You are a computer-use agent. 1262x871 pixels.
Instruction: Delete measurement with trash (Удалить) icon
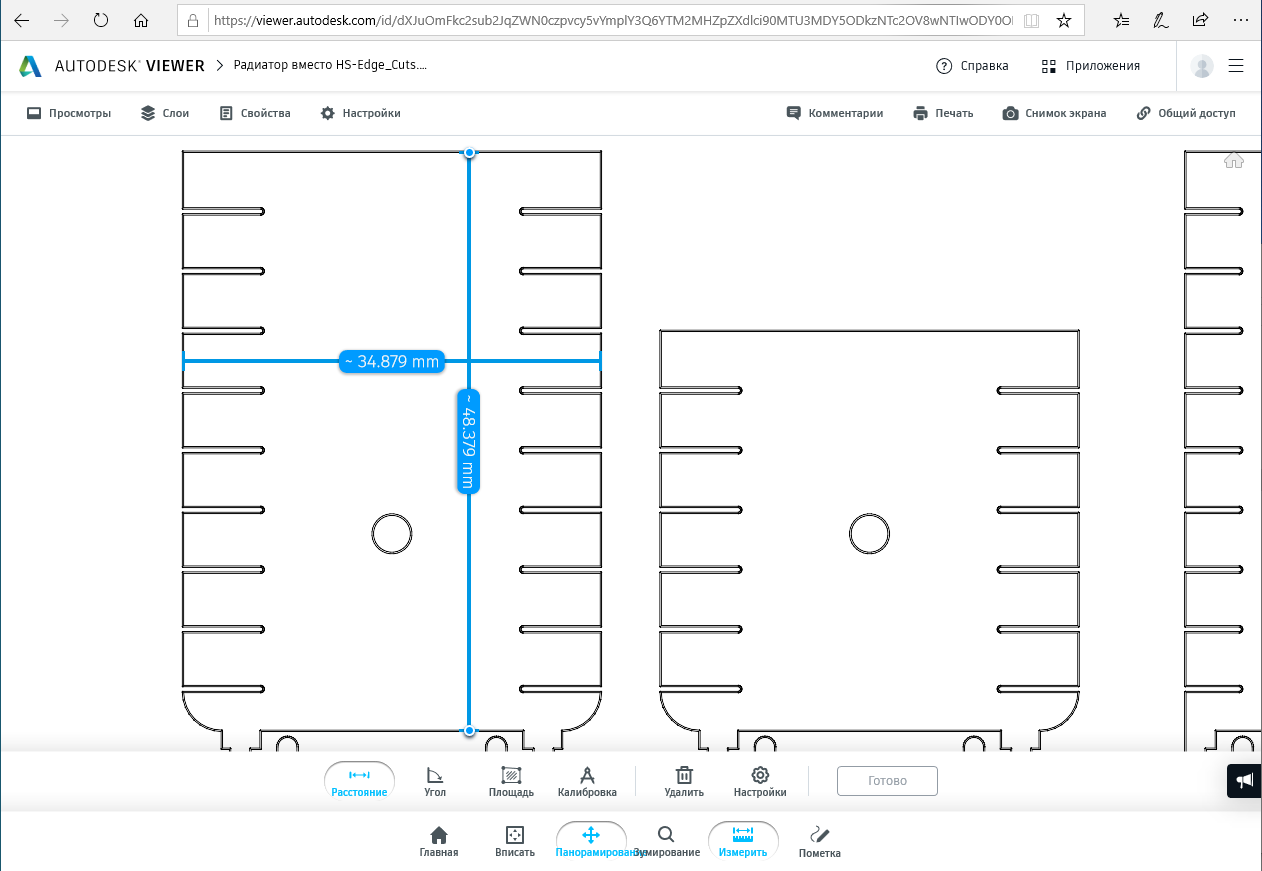[x=684, y=781]
